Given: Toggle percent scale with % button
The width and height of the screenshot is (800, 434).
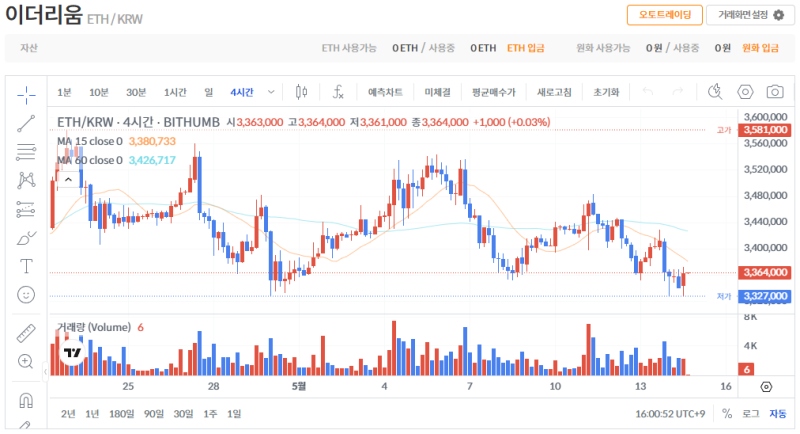Looking at the screenshot, I should 727,414.
